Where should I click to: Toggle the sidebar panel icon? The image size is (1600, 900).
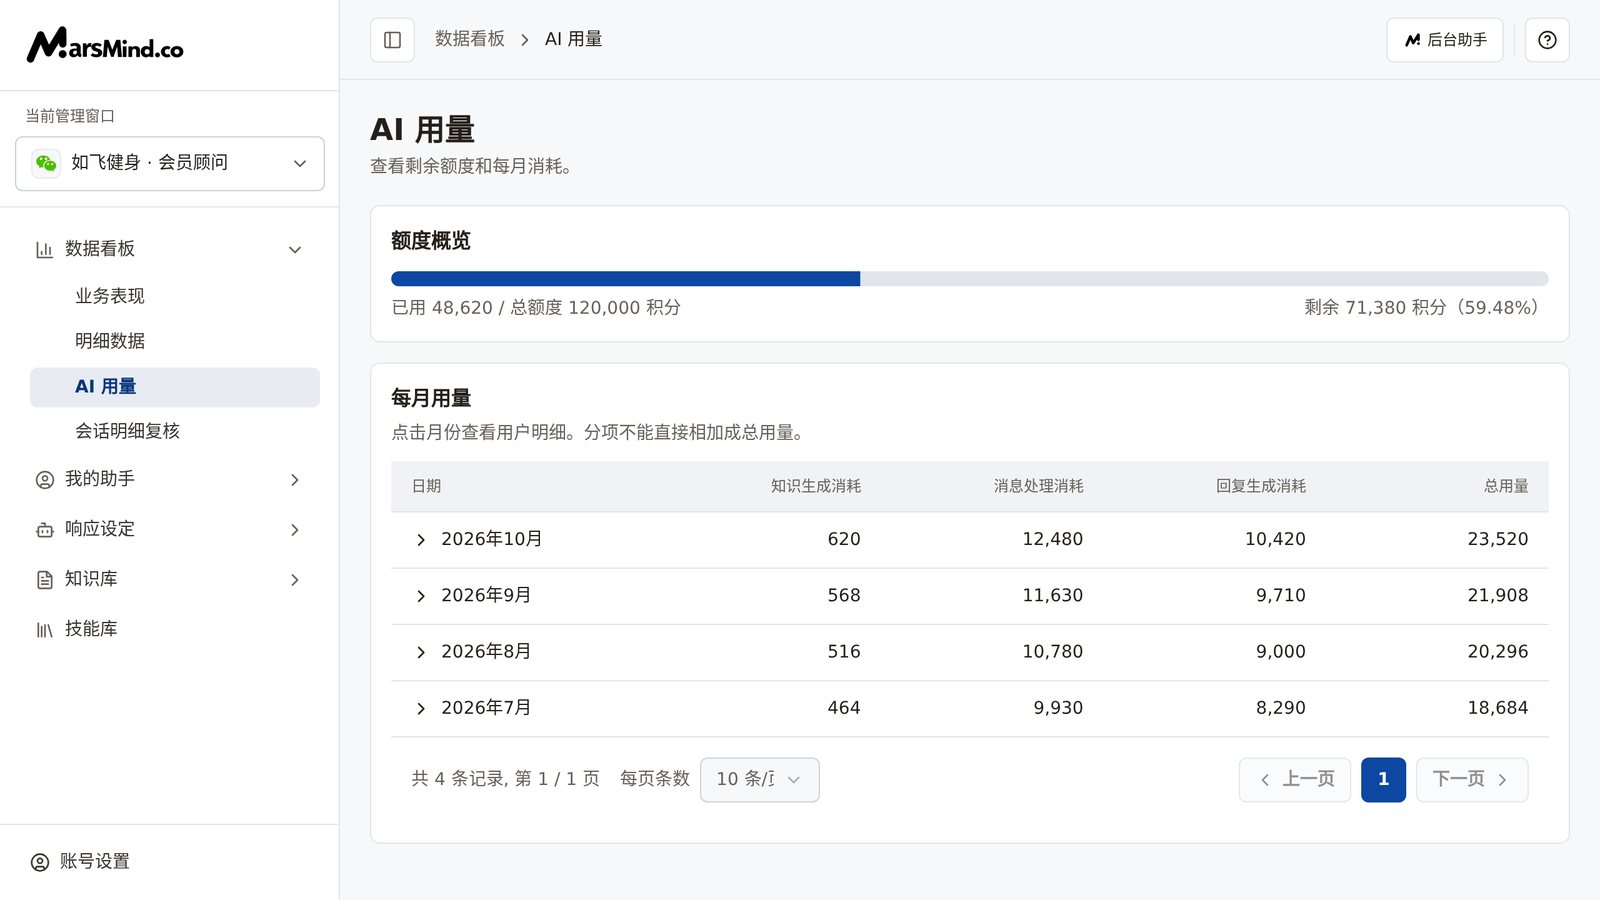(392, 40)
